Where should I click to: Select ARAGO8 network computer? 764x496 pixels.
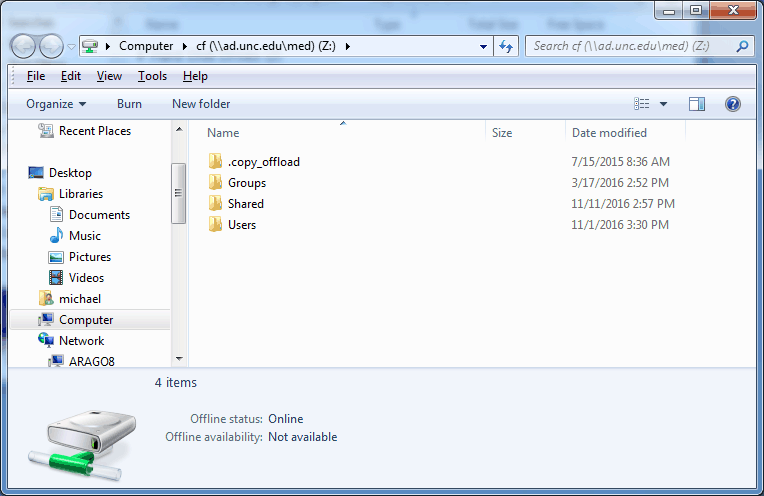point(92,362)
